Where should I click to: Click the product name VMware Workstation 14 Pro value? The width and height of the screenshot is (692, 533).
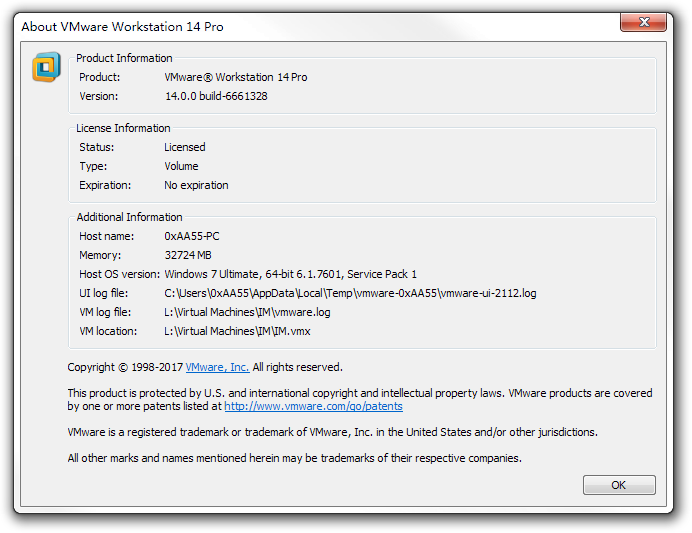tap(236, 77)
